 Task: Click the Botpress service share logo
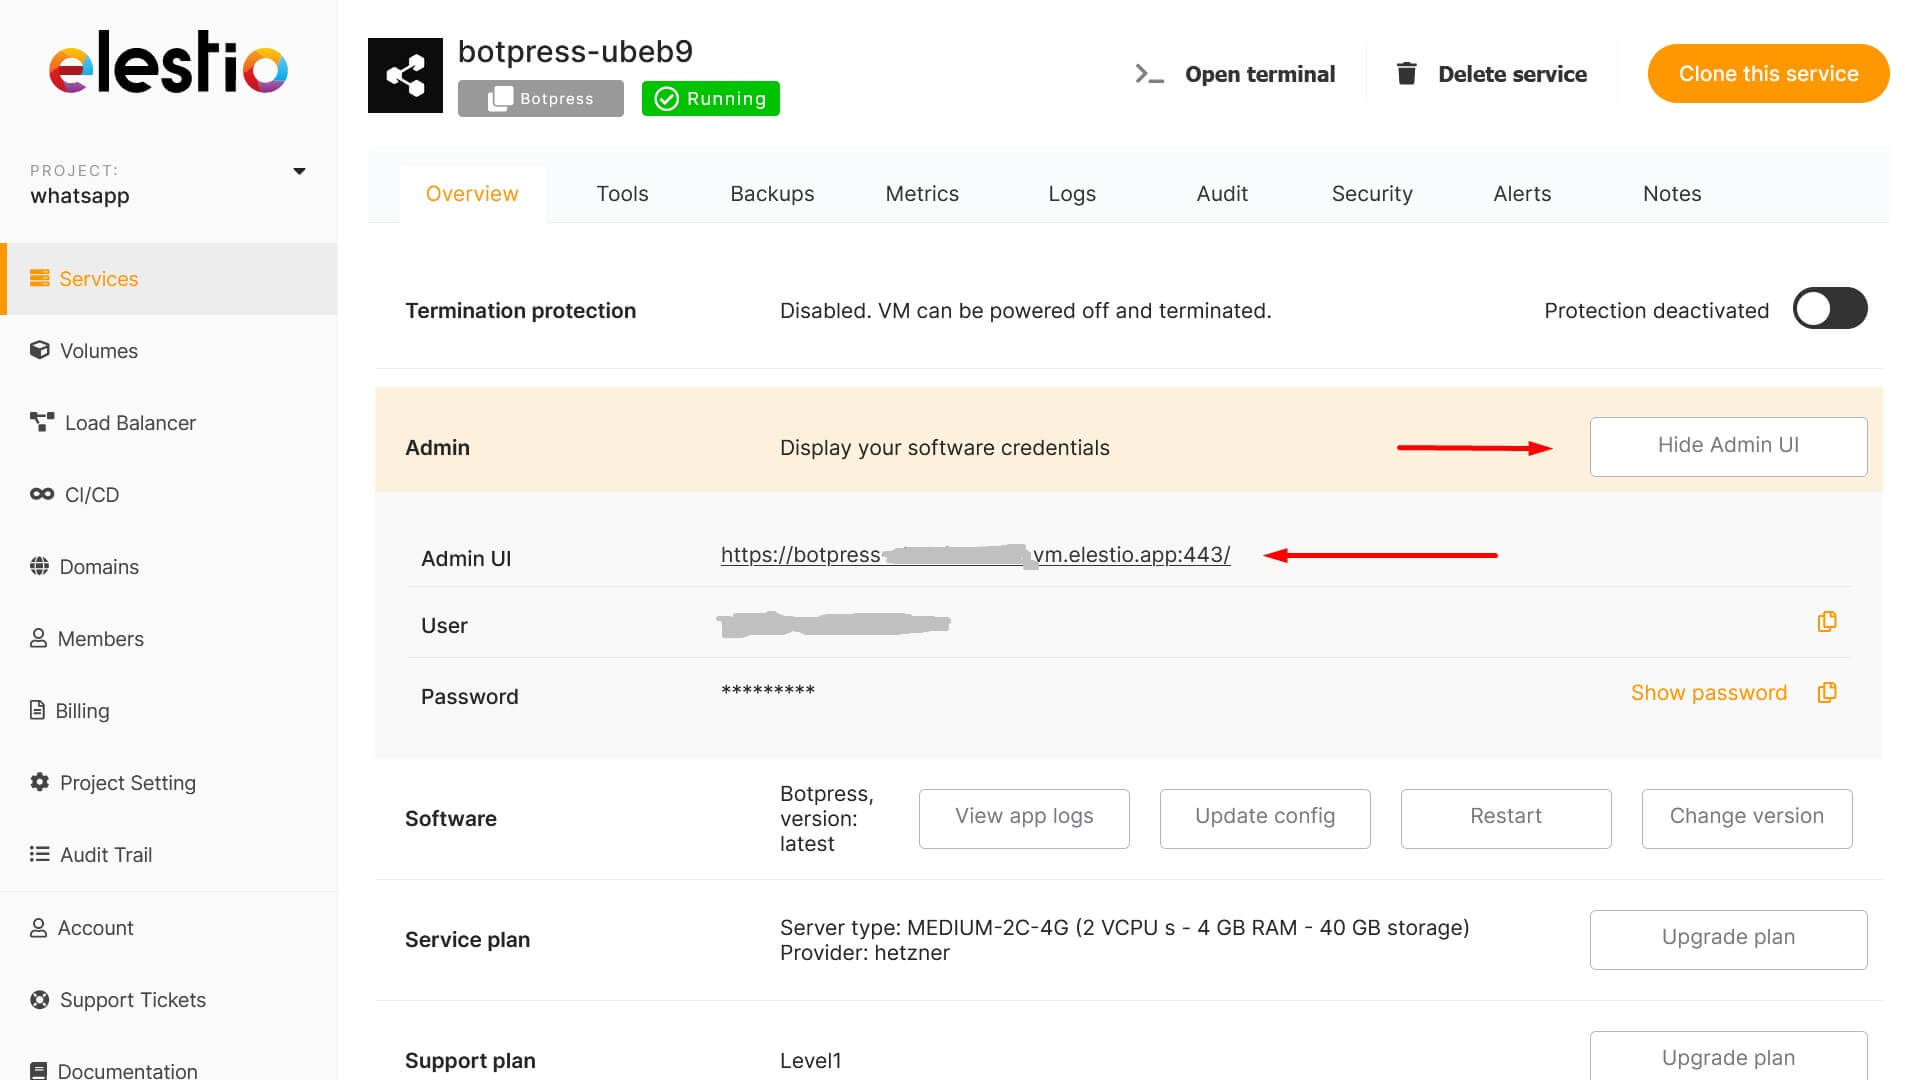click(x=405, y=75)
